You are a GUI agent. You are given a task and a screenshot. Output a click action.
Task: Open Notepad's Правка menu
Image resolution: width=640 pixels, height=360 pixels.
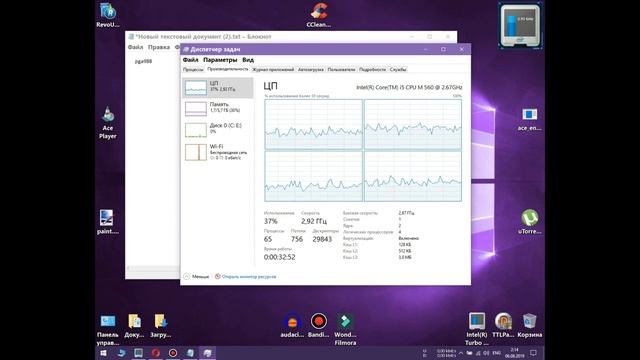[159, 47]
